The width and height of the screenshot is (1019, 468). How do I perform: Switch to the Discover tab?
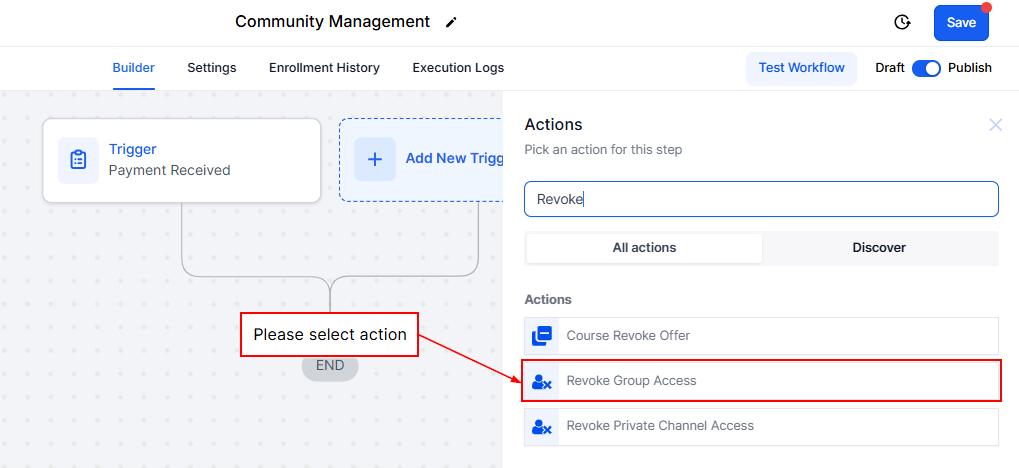point(879,248)
